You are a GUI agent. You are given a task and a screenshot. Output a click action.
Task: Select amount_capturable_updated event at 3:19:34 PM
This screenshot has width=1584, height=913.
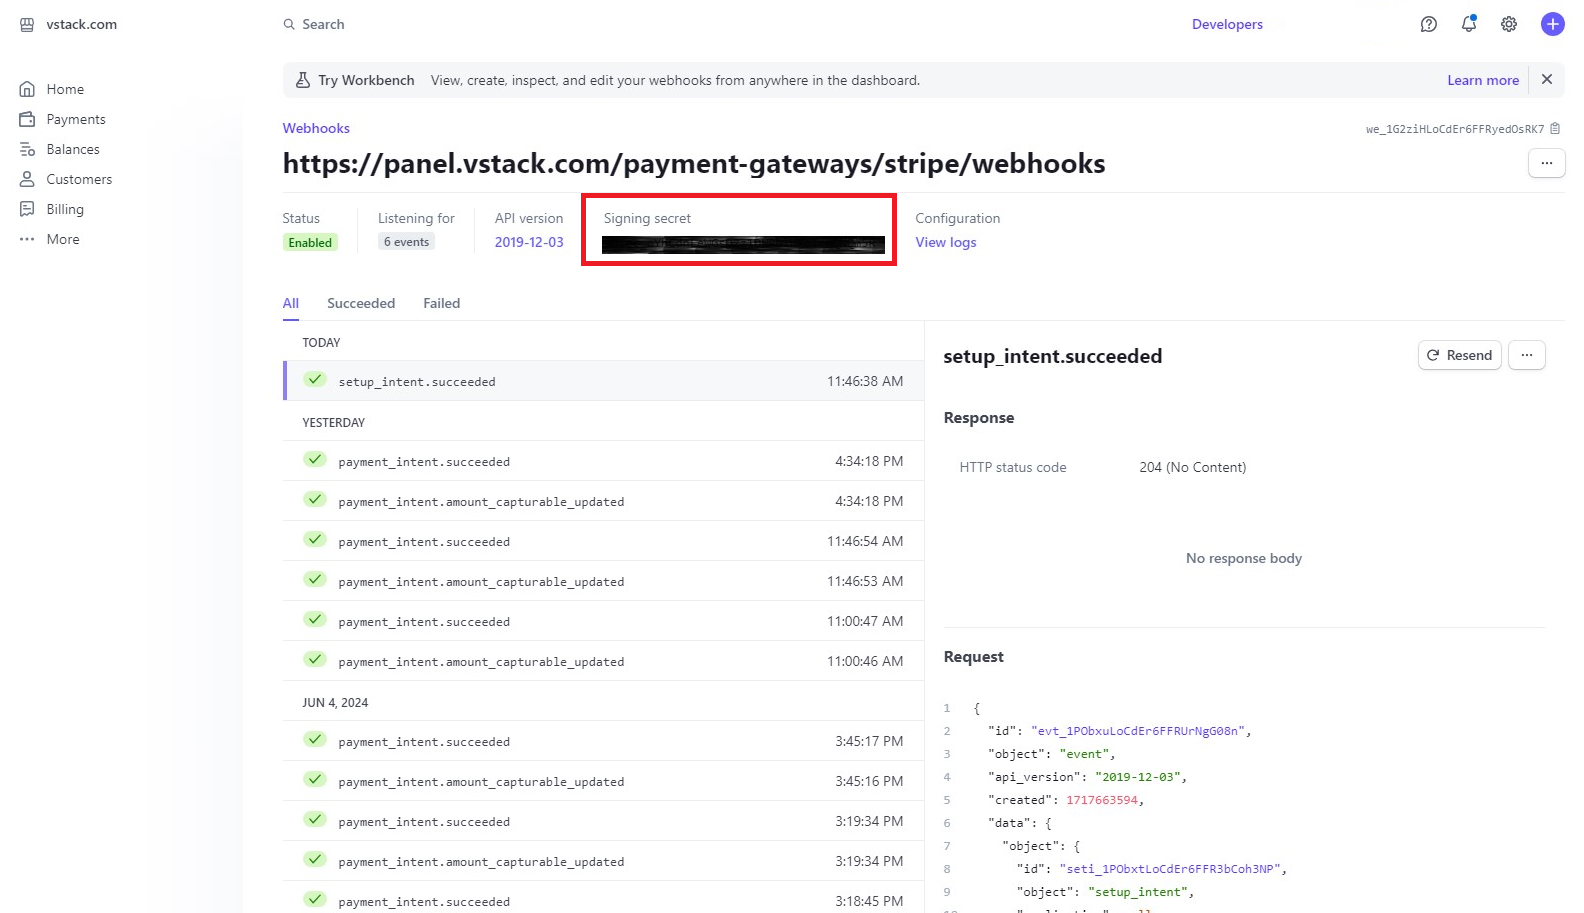click(x=604, y=861)
